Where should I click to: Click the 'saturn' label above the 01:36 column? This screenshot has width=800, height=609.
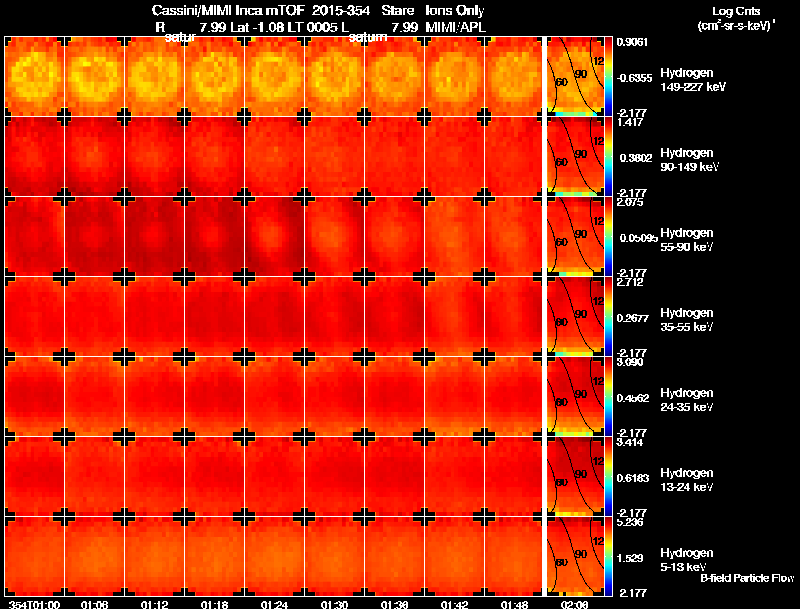(367, 37)
